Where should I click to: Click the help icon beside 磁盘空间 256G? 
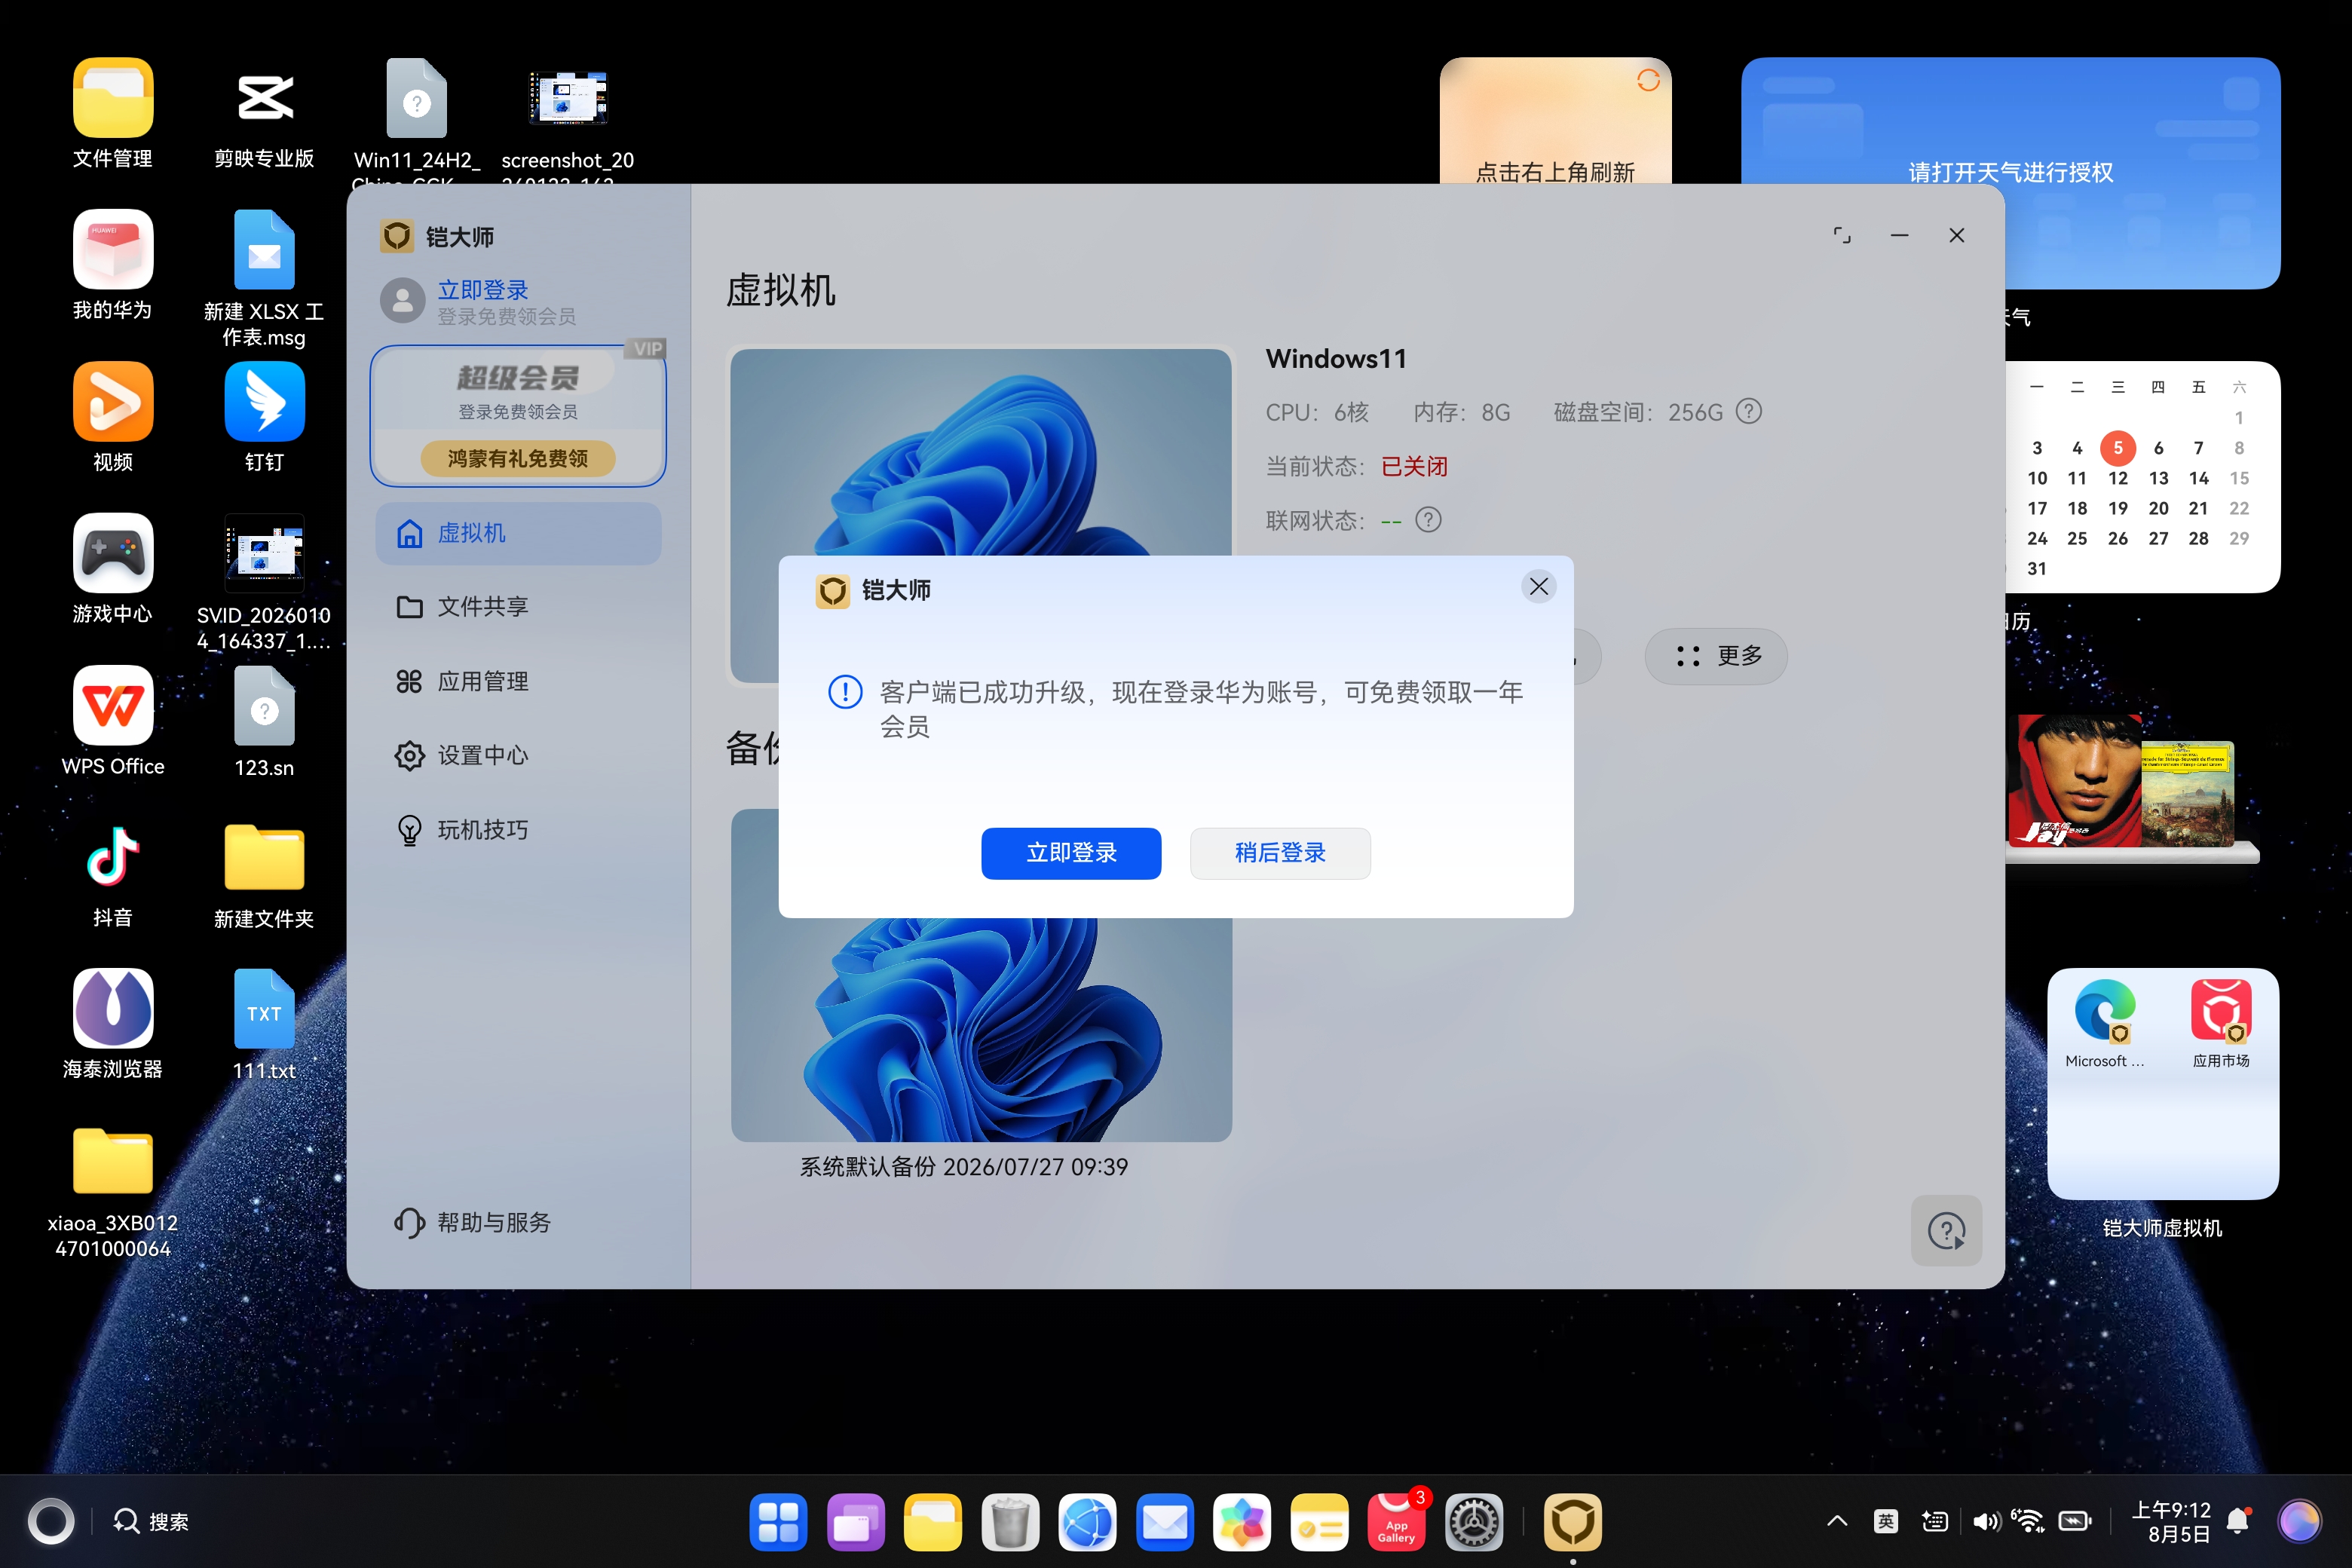coord(1748,411)
